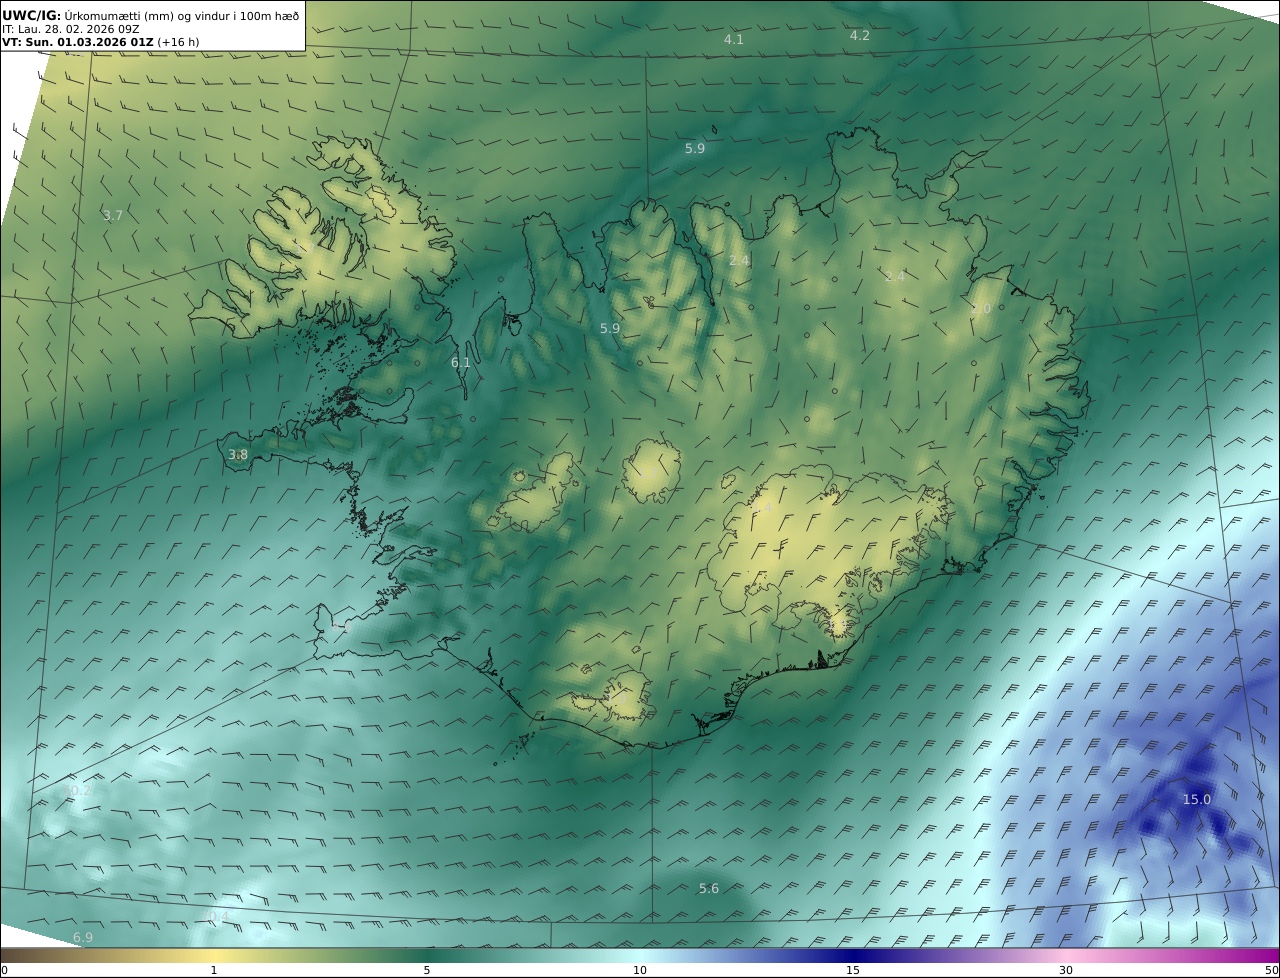This screenshot has height=978, width=1280.
Task: Click the 2.0 precipitation value
Action: (981, 309)
